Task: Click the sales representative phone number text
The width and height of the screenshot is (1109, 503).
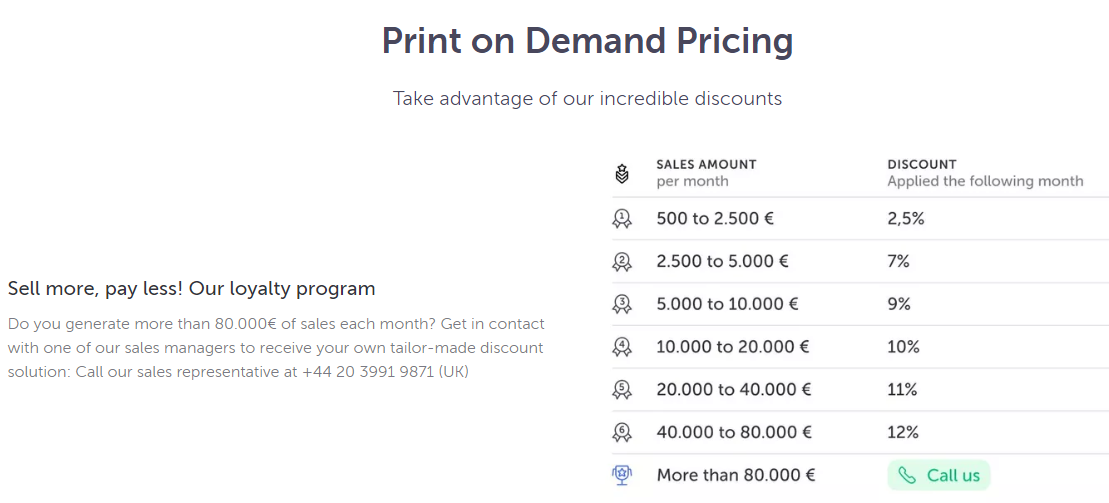Action: pos(367,372)
